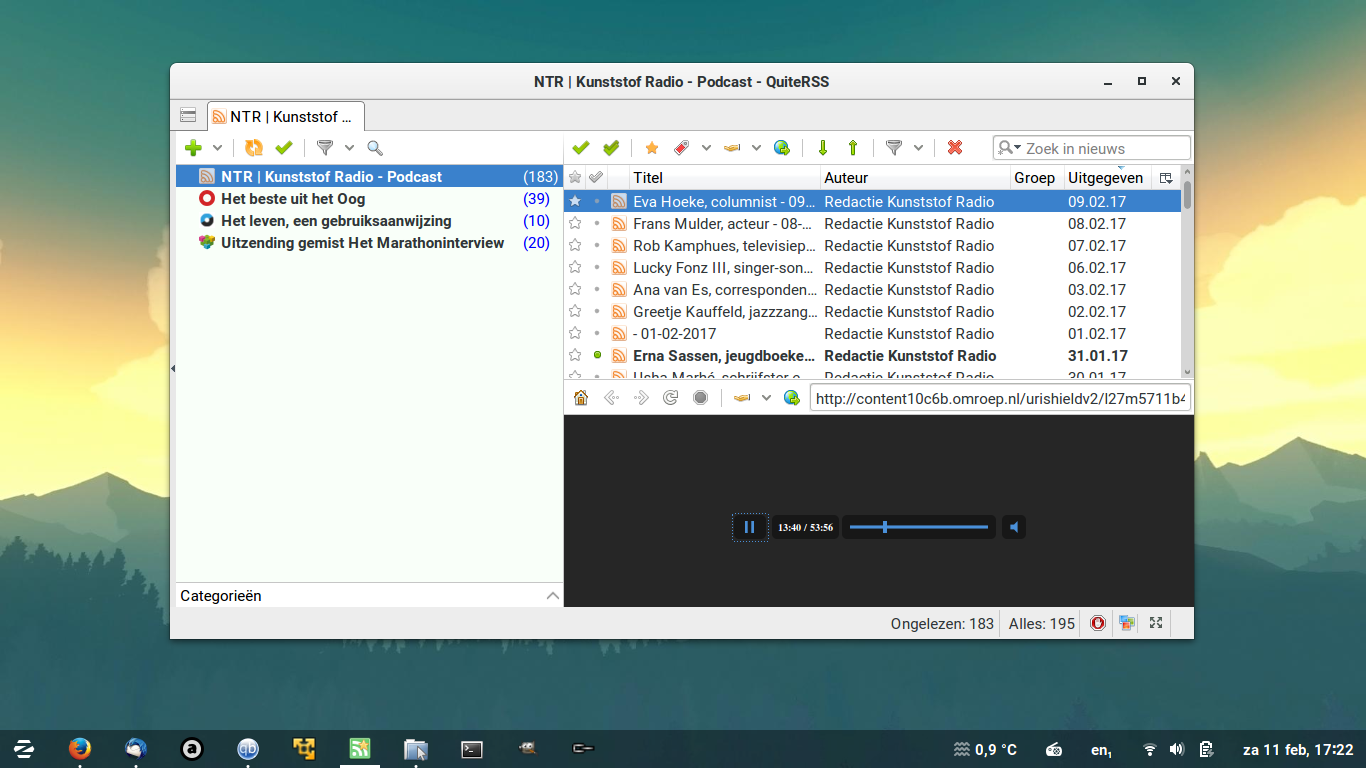Screen dimensions: 1366x768
Task: Launch Firefox from the taskbar
Action: (x=79, y=748)
